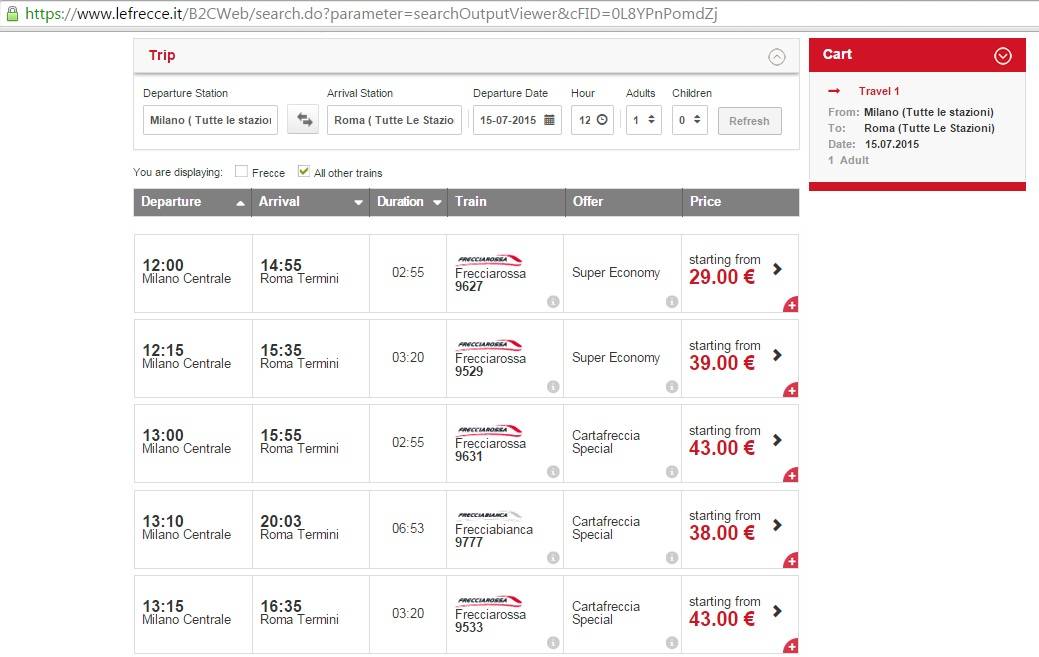The image size is (1039, 657).
Task: Collapse the Cart panel chevron
Action: (1003, 56)
